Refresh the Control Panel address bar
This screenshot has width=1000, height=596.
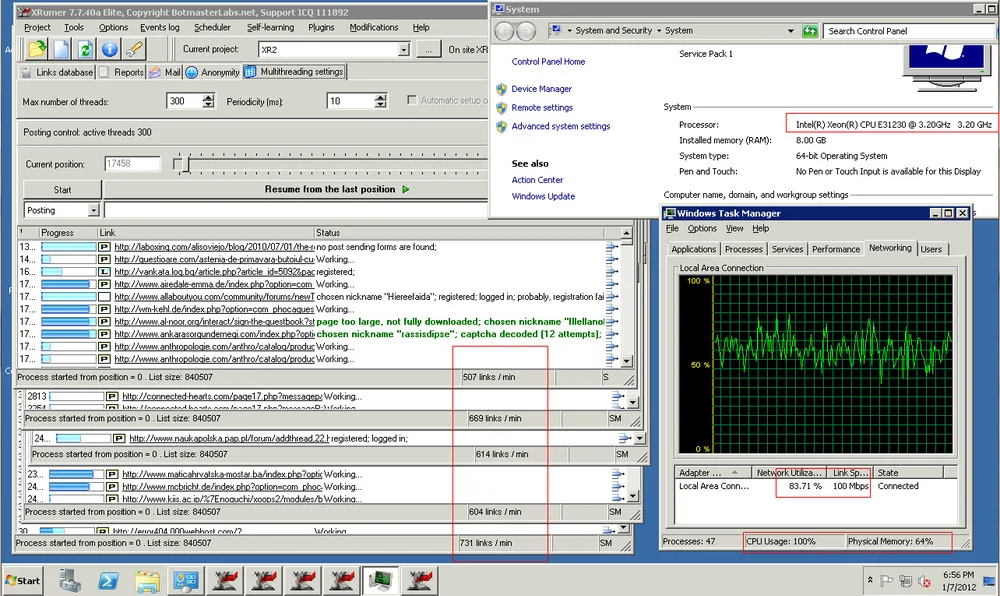[810, 31]
